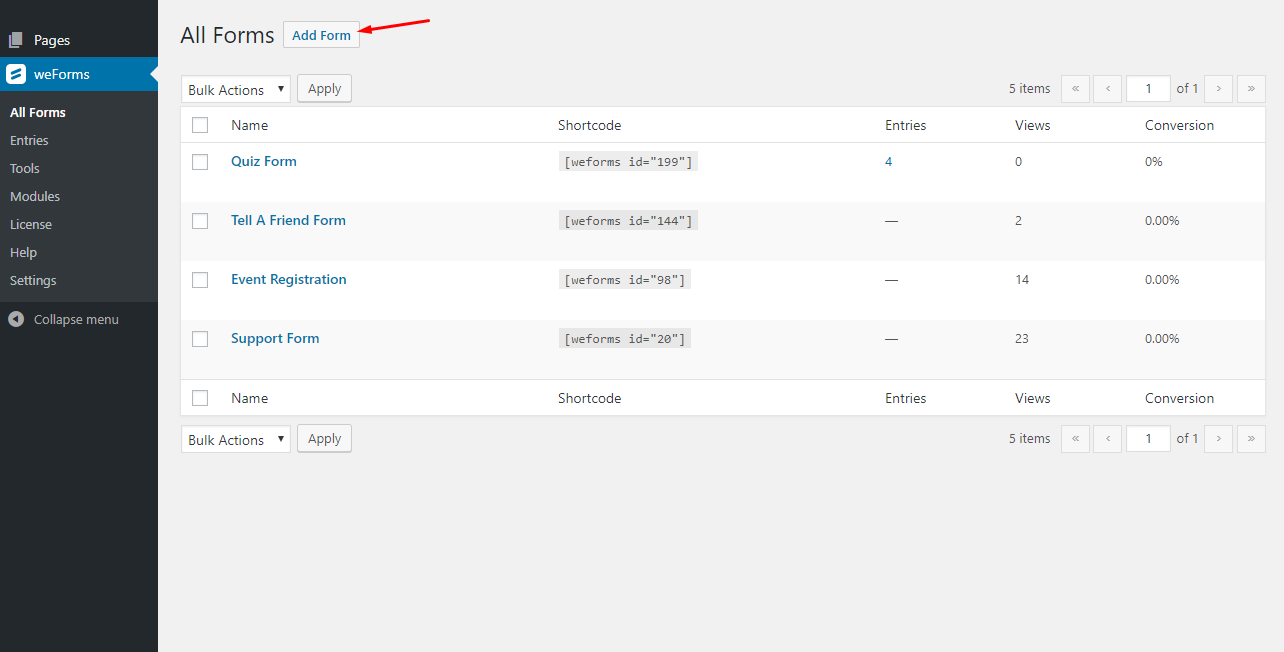1284x652 pixels.
Task: Open the Event Registration form link
Action: click(289, 279)
